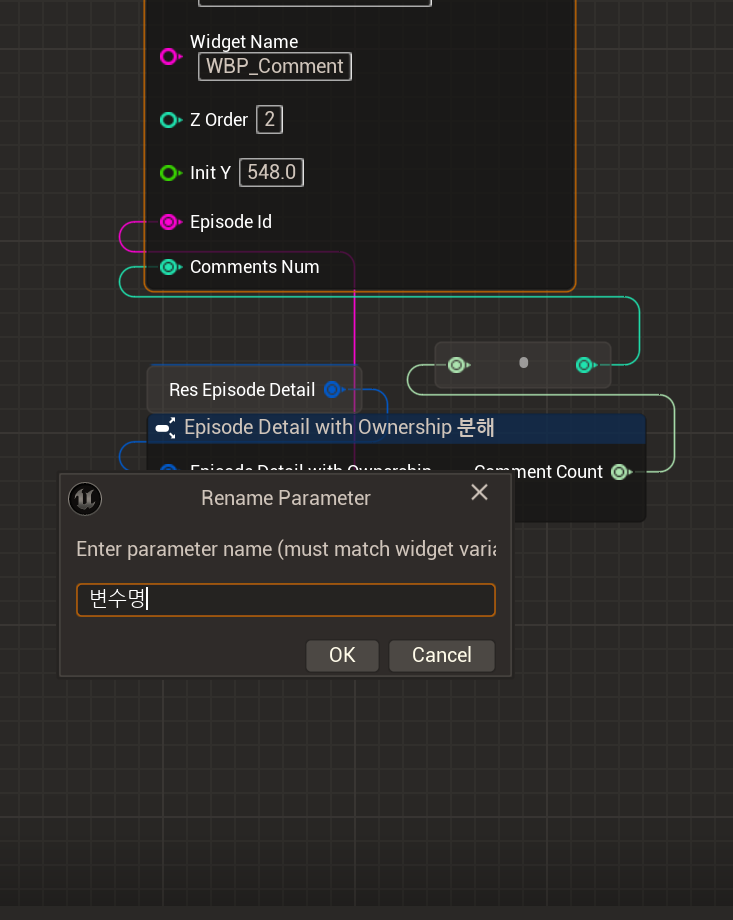Click the Comment Count output pin
This screenshot has height=920, width=733.
click(619, 472)
